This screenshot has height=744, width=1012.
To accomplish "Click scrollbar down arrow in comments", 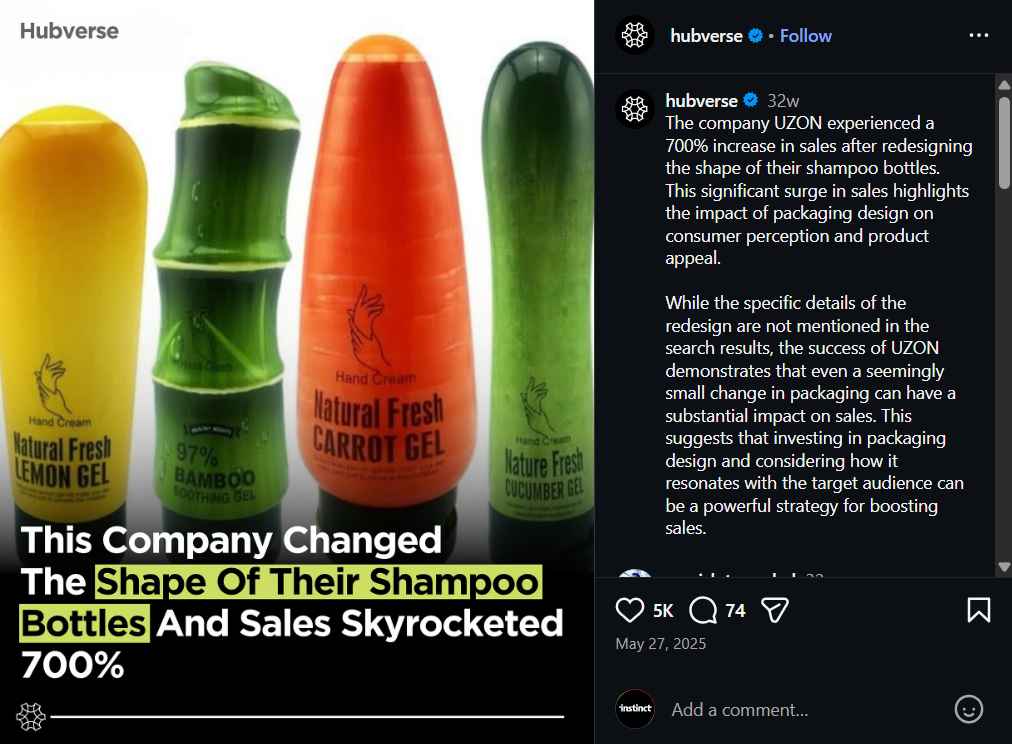I will 1004,567.
